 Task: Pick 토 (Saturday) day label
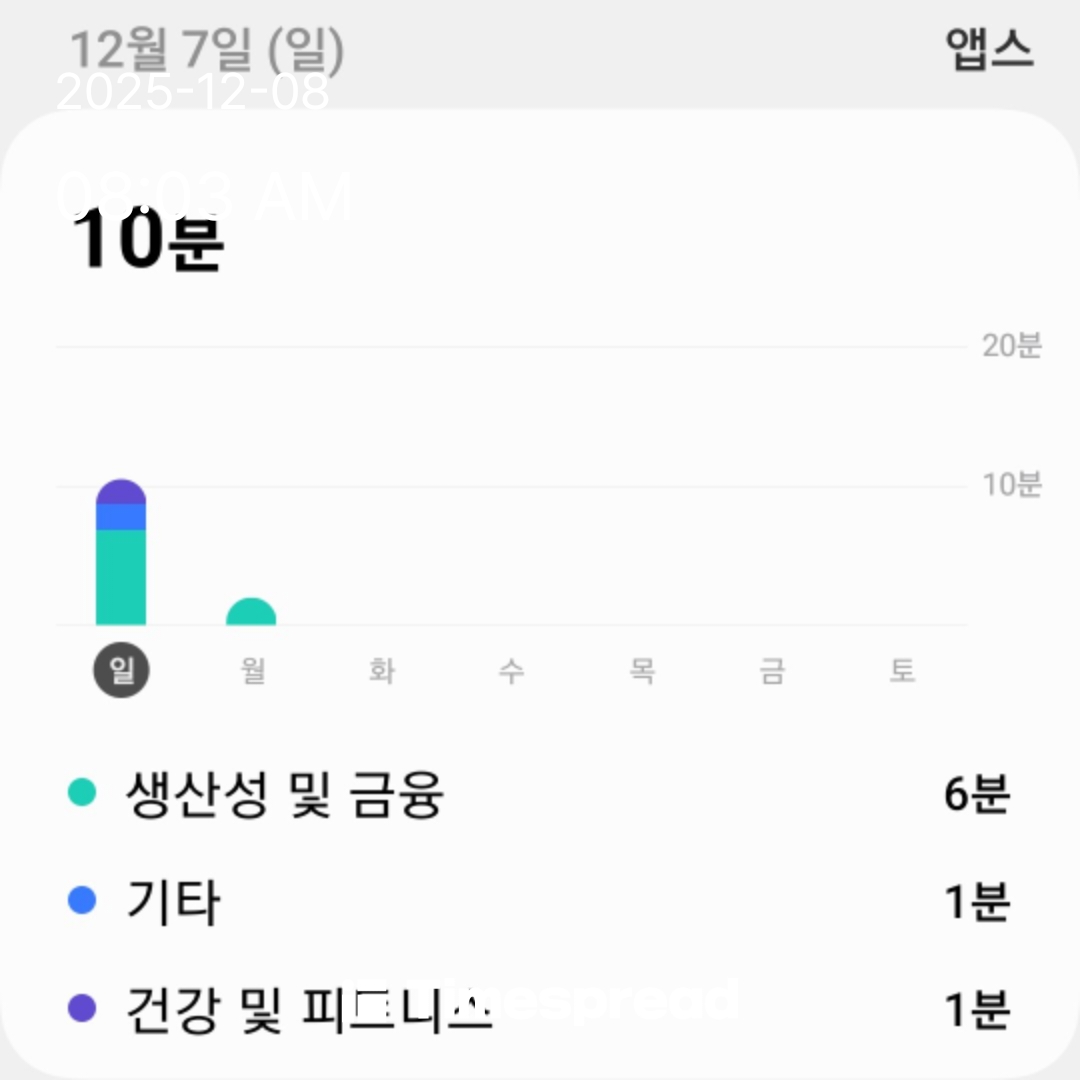click(902, 671)
